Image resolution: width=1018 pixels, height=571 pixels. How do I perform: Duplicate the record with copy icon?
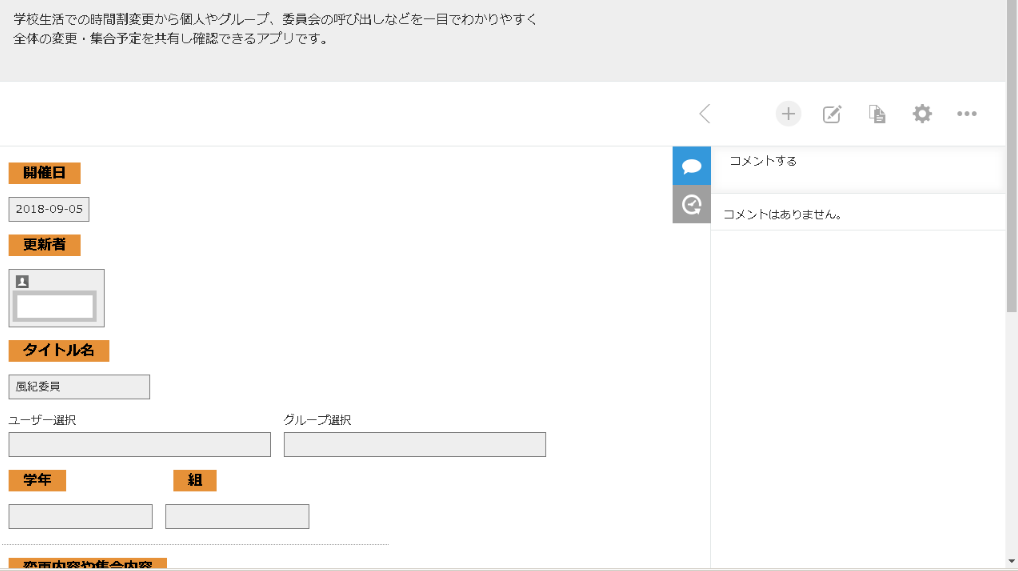coord(877,114)
